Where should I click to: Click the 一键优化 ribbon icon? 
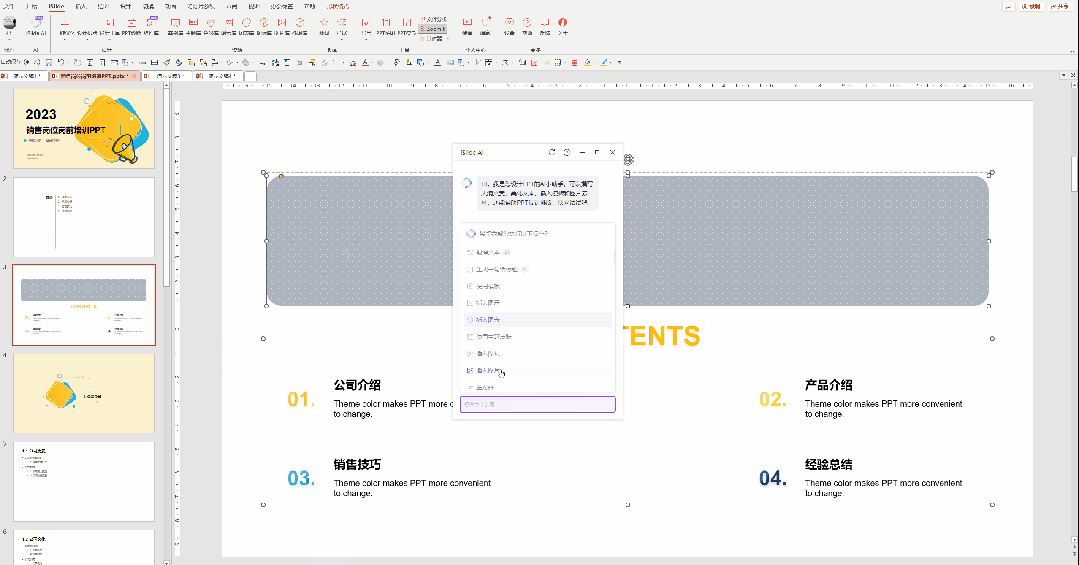point(65,26)
